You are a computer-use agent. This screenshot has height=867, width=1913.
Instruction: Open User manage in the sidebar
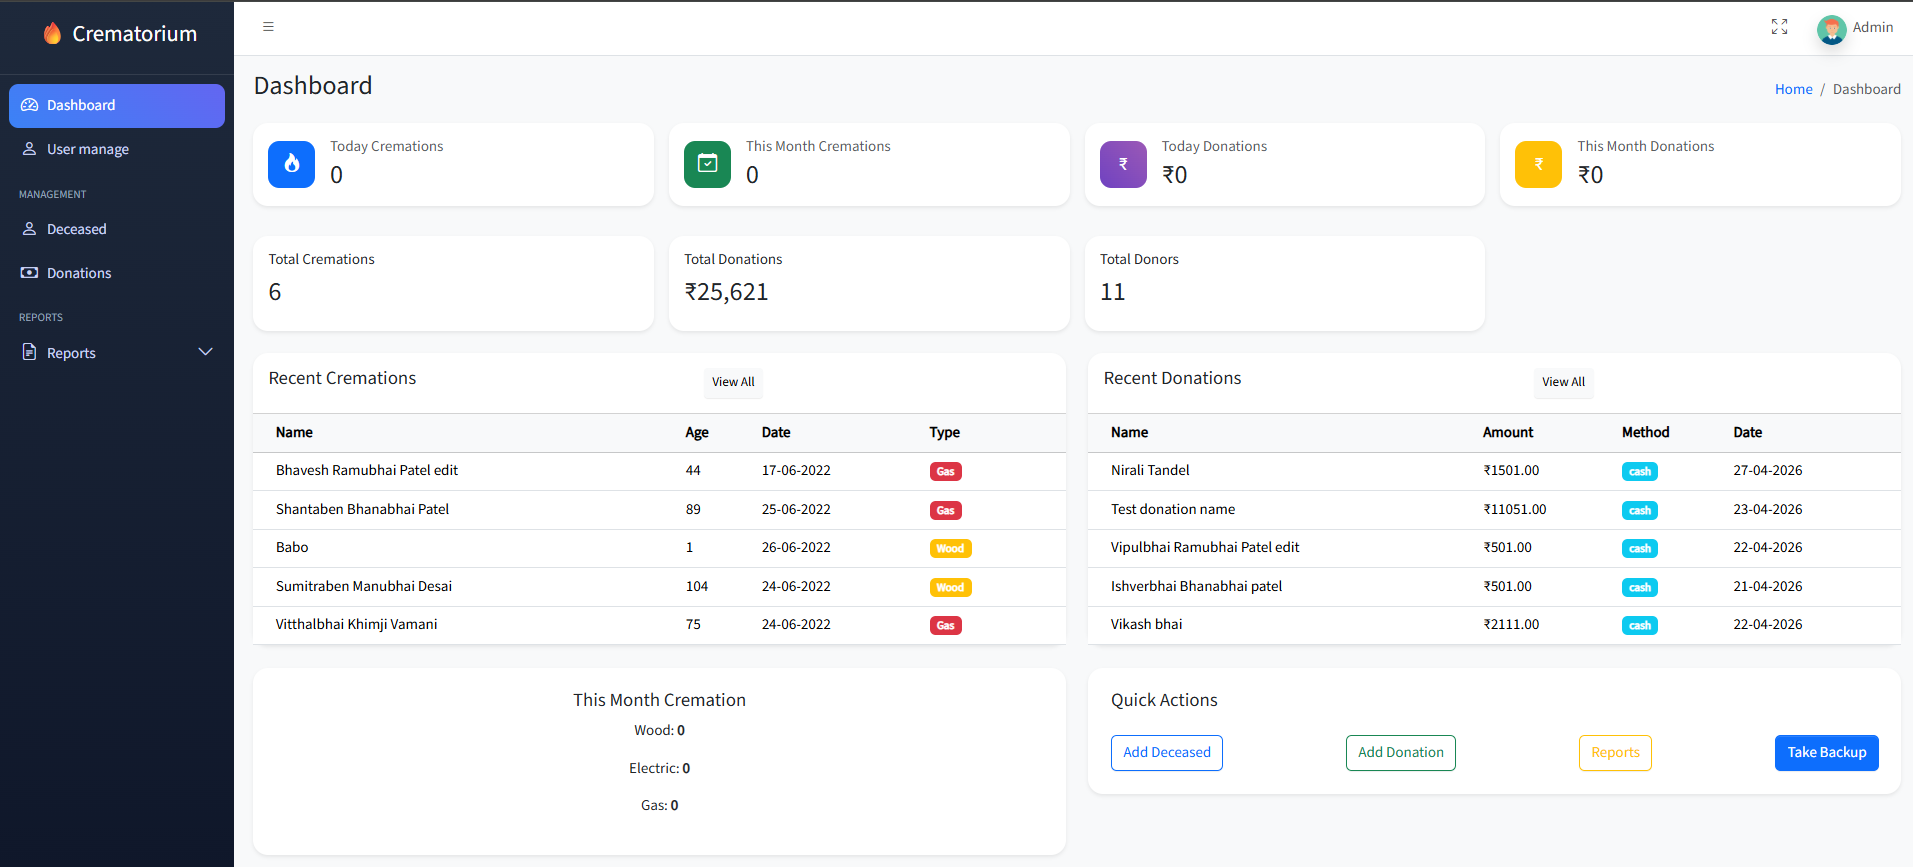coord(117,149)
